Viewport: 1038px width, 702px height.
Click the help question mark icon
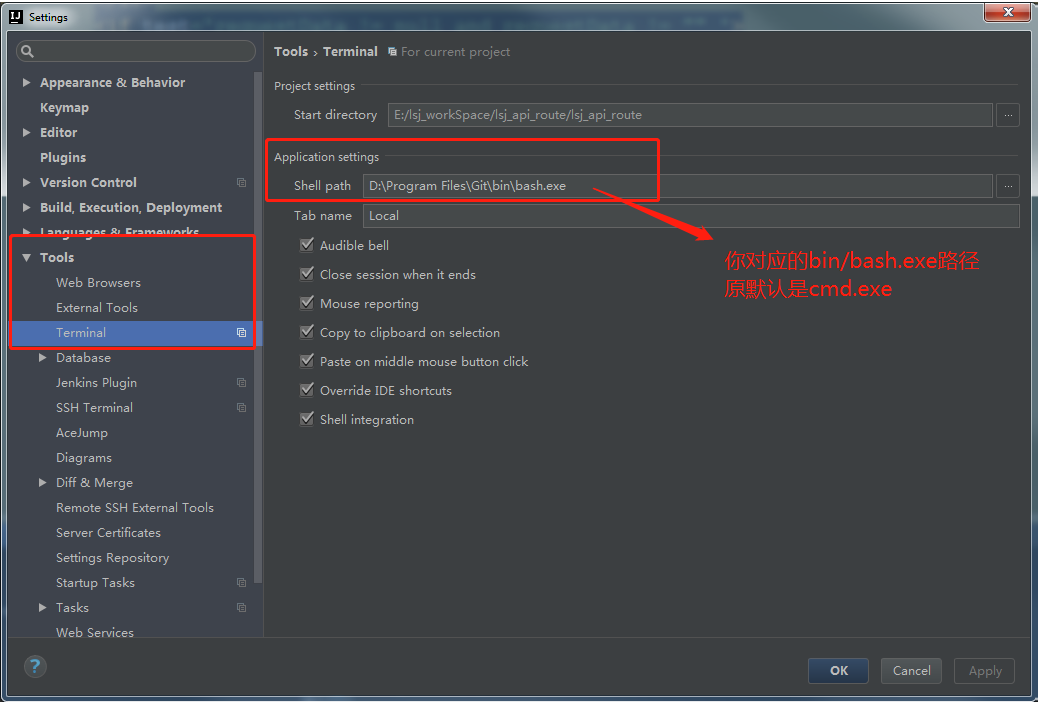(x=34, y=666)
